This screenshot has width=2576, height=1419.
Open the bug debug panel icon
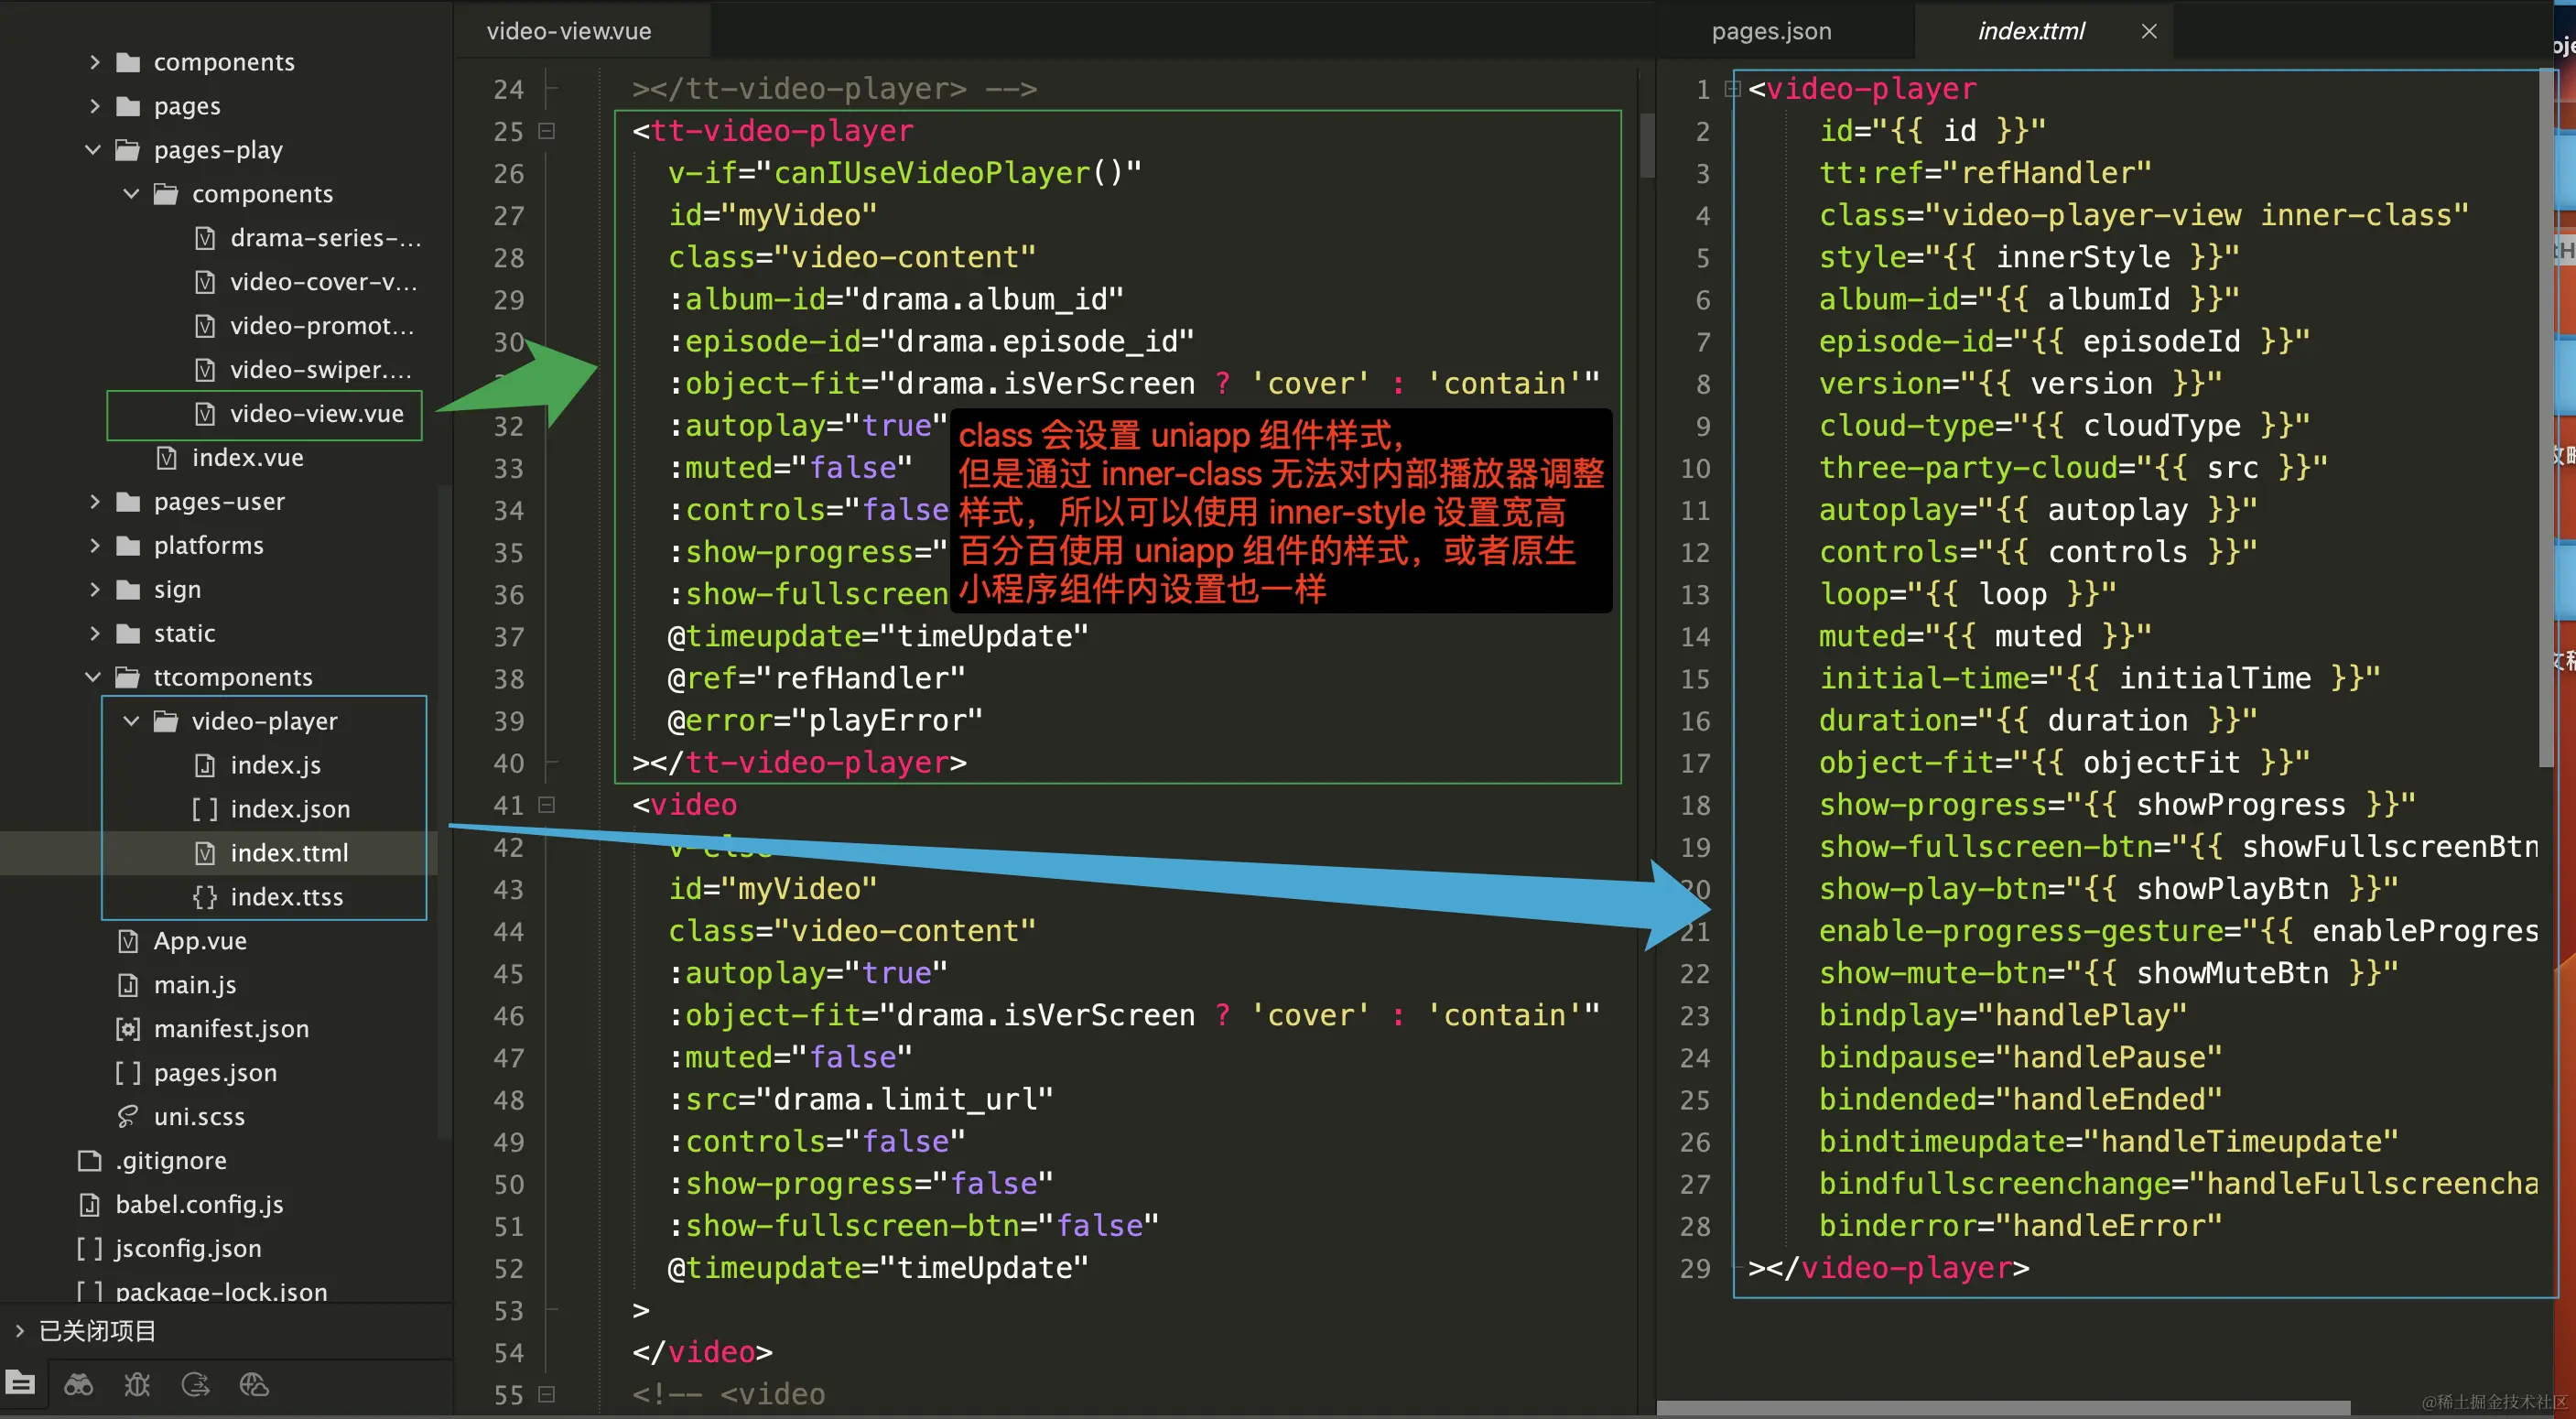pyautogui.click(x=137, y=1384)
